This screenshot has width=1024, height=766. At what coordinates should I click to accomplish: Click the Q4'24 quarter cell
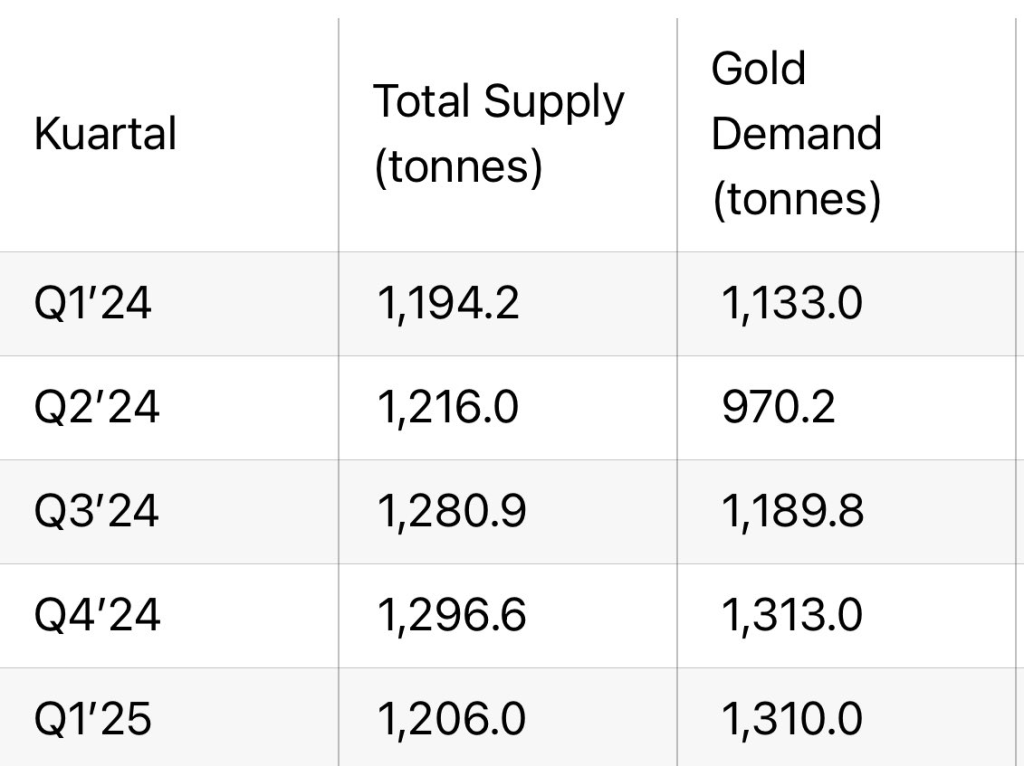tap(96, 615)
